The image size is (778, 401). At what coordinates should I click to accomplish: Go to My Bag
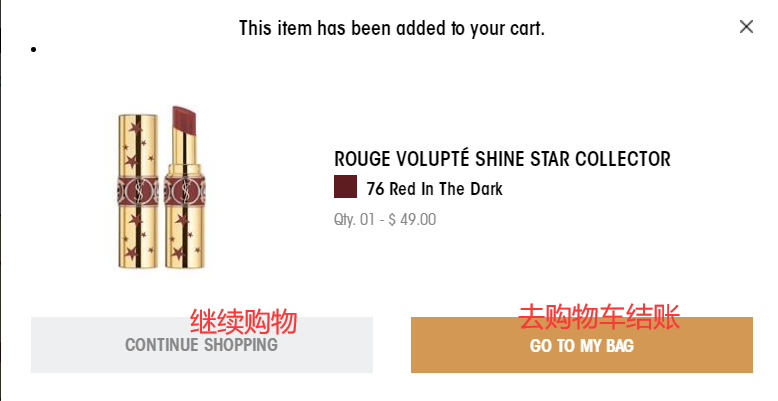click(x=581, y=345)
